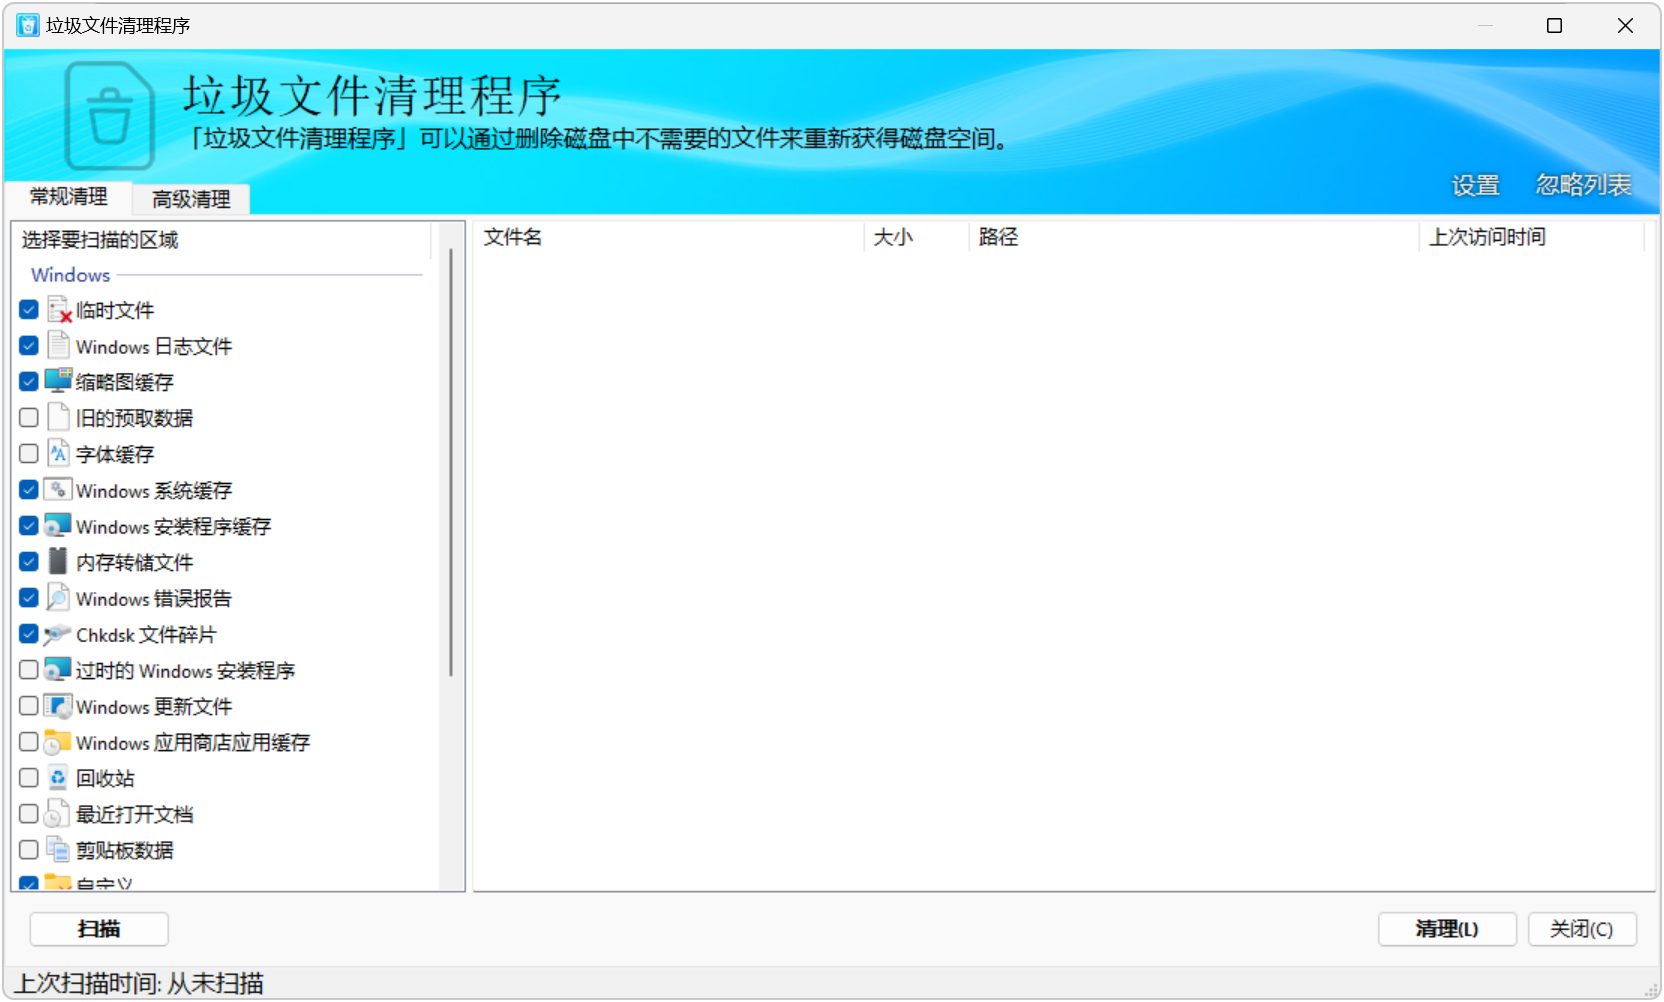Click the 临时文件 file icon

pos(59,310)
